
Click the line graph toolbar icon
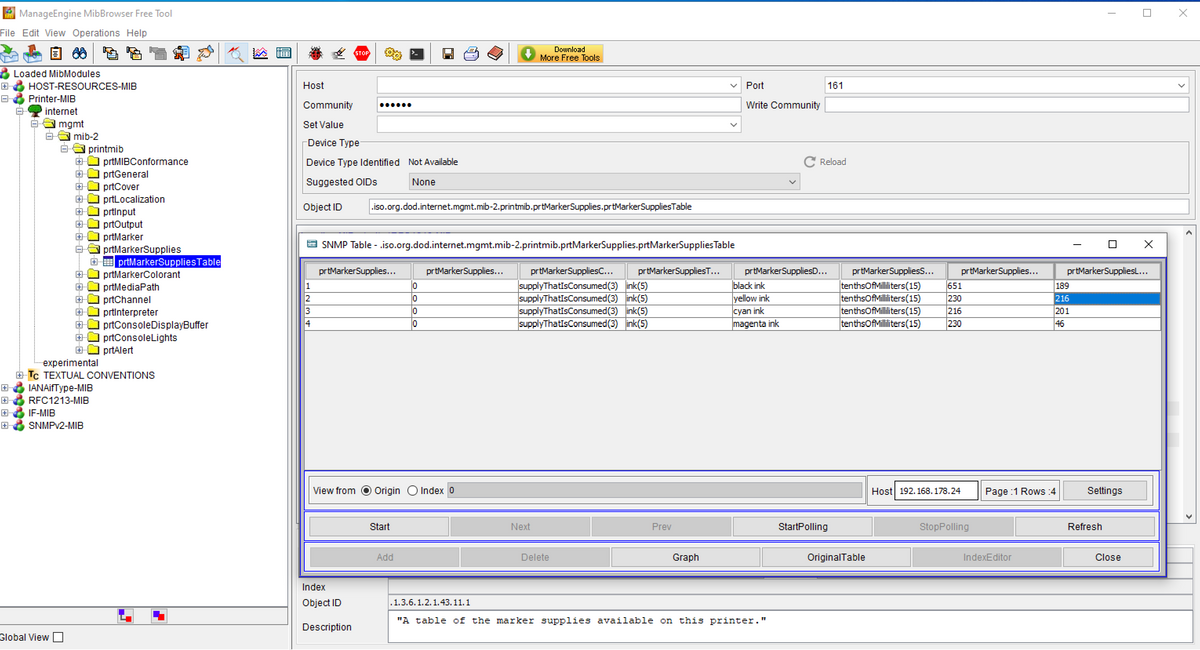[x=260, y=53]
